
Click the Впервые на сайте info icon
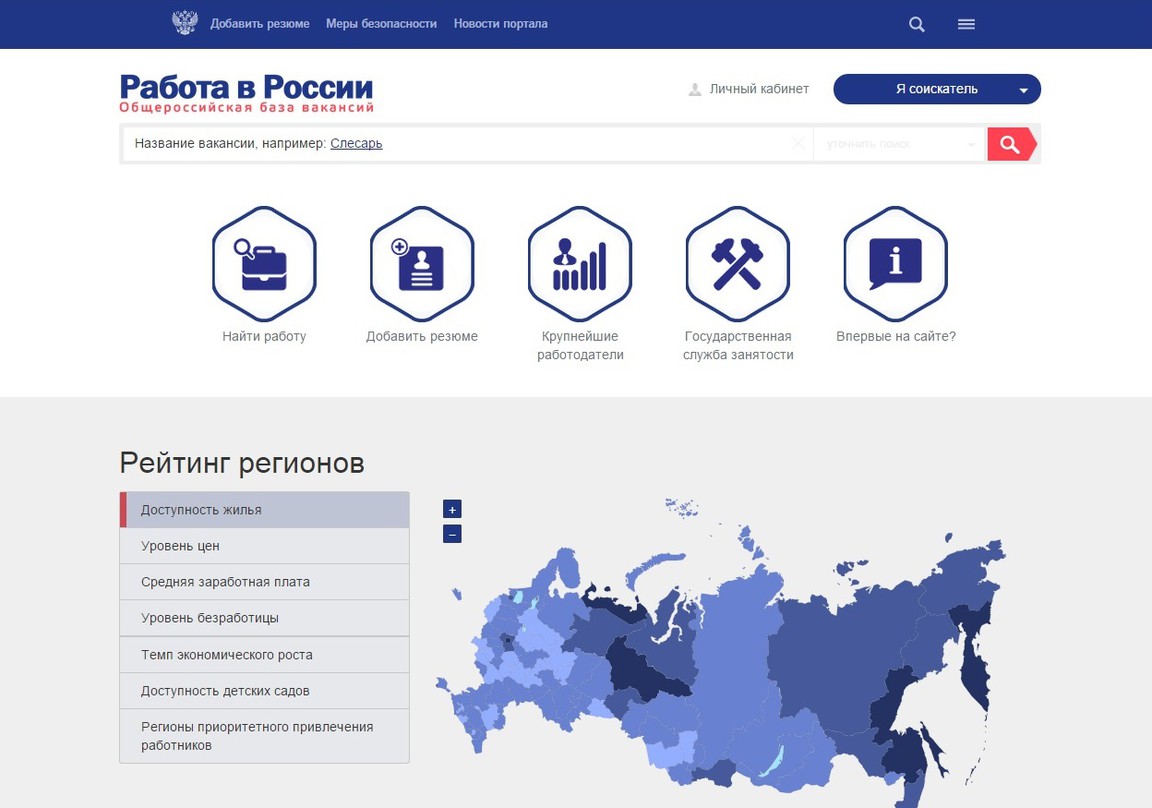pos(896,264)
